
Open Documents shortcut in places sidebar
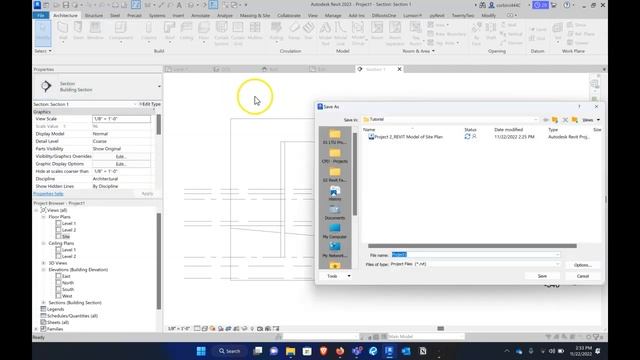(x=335, y=213)
